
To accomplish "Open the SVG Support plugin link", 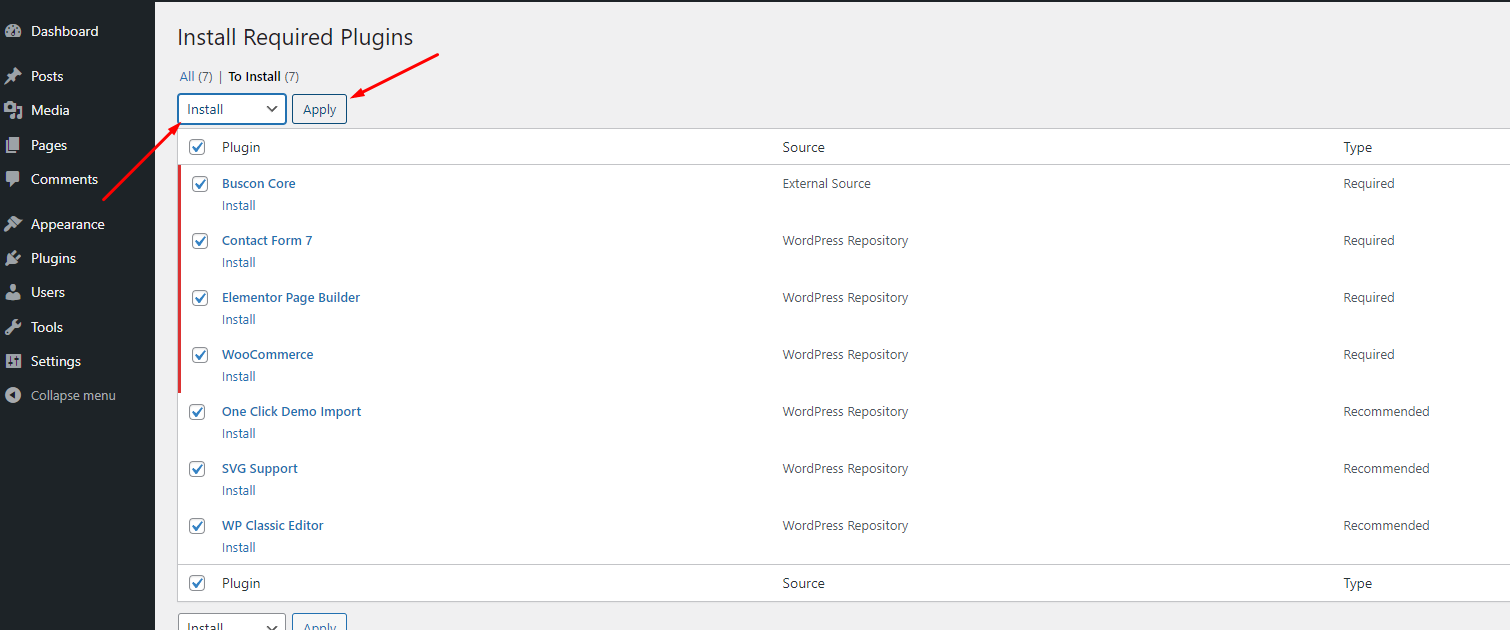I will (260, 468).
